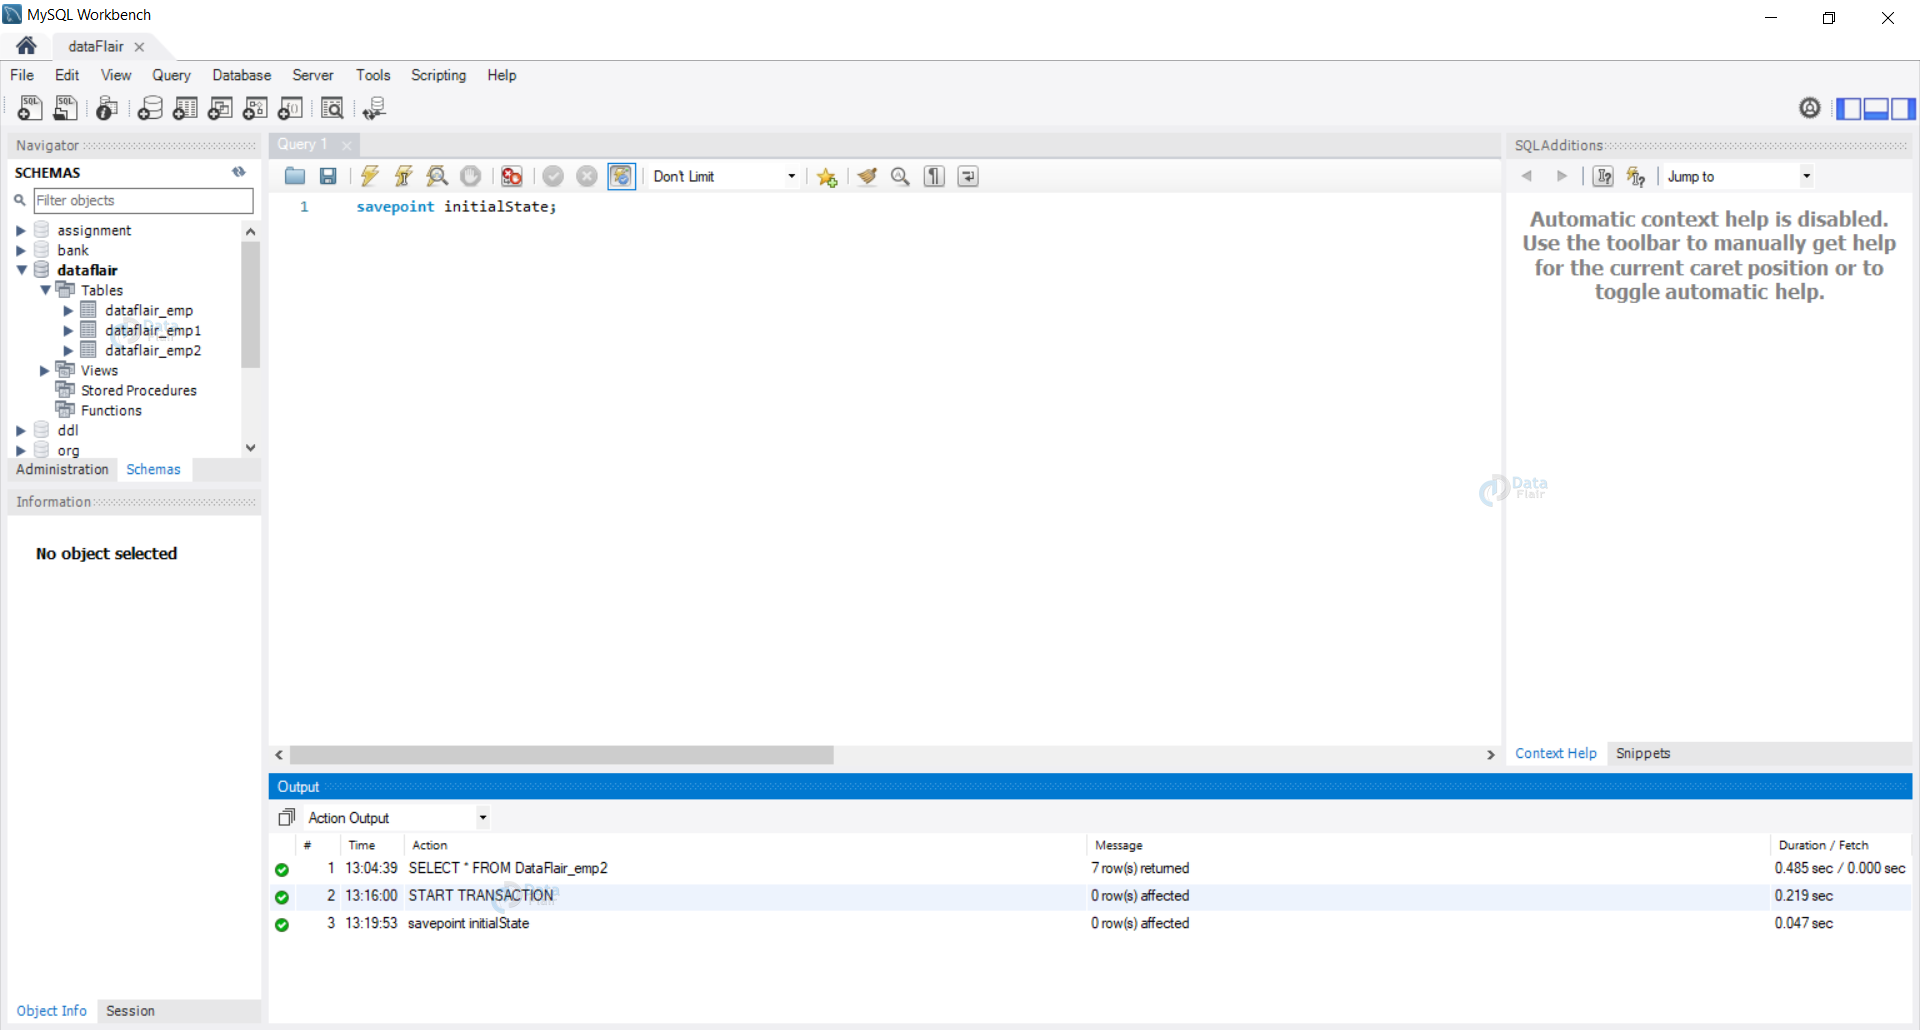1920x1030 pixels.
Task: Select the Object Info tab
Action: click(x=51, y=1011)
